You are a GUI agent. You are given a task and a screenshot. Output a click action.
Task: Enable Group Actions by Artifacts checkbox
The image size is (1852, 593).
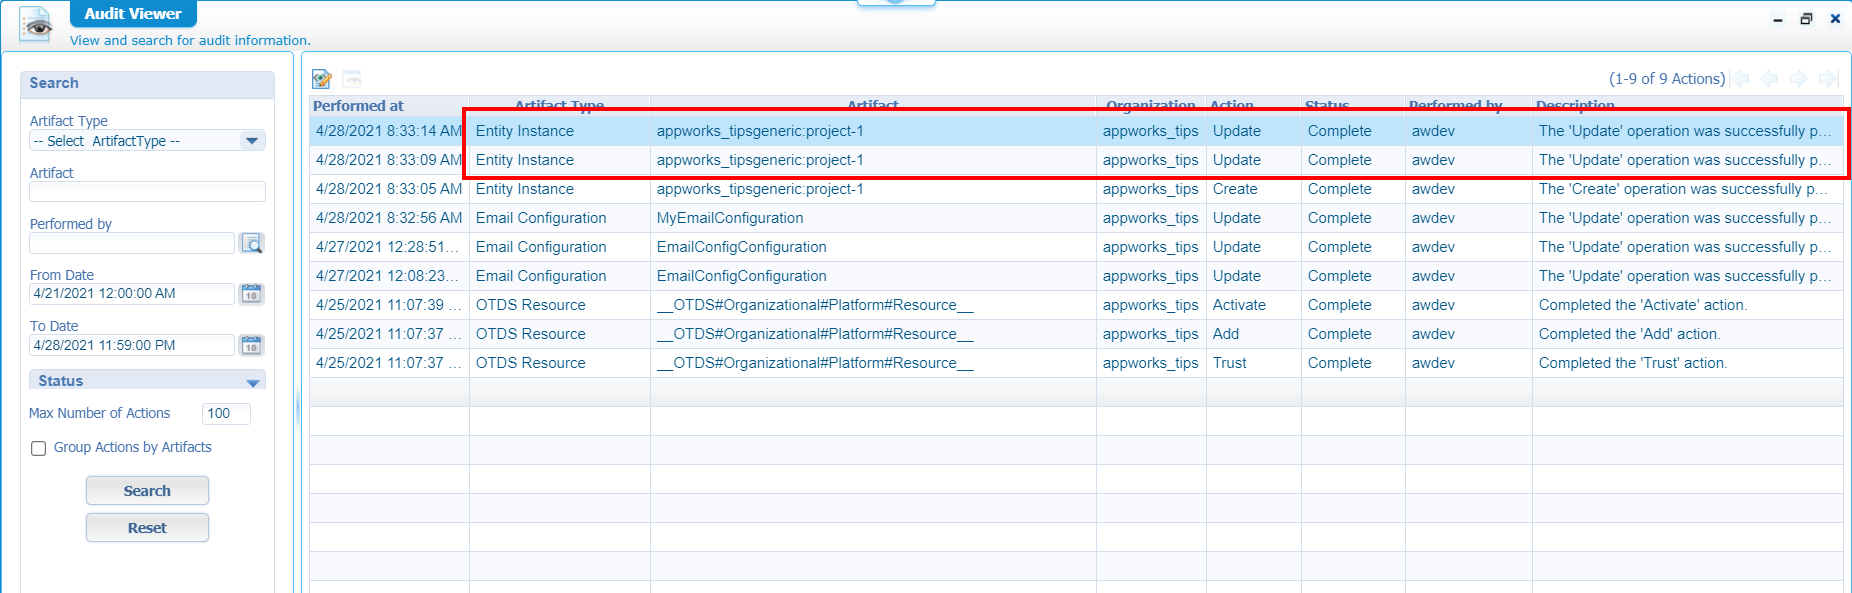click(x=39, y=448)
